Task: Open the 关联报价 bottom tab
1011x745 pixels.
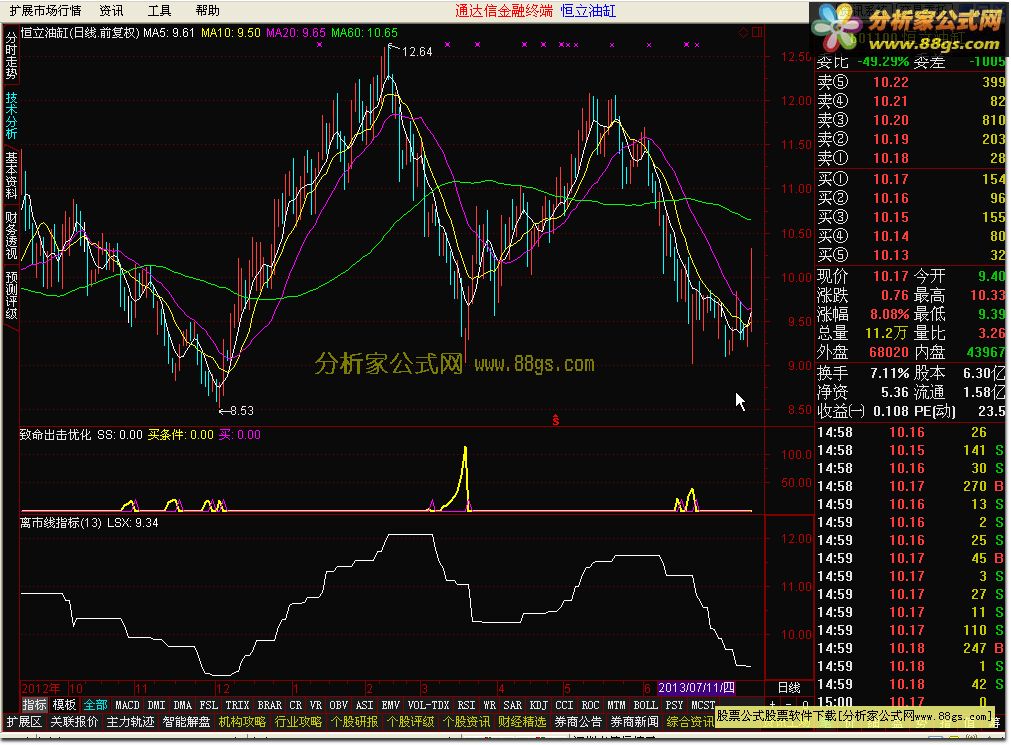Action: coord(74,722)
